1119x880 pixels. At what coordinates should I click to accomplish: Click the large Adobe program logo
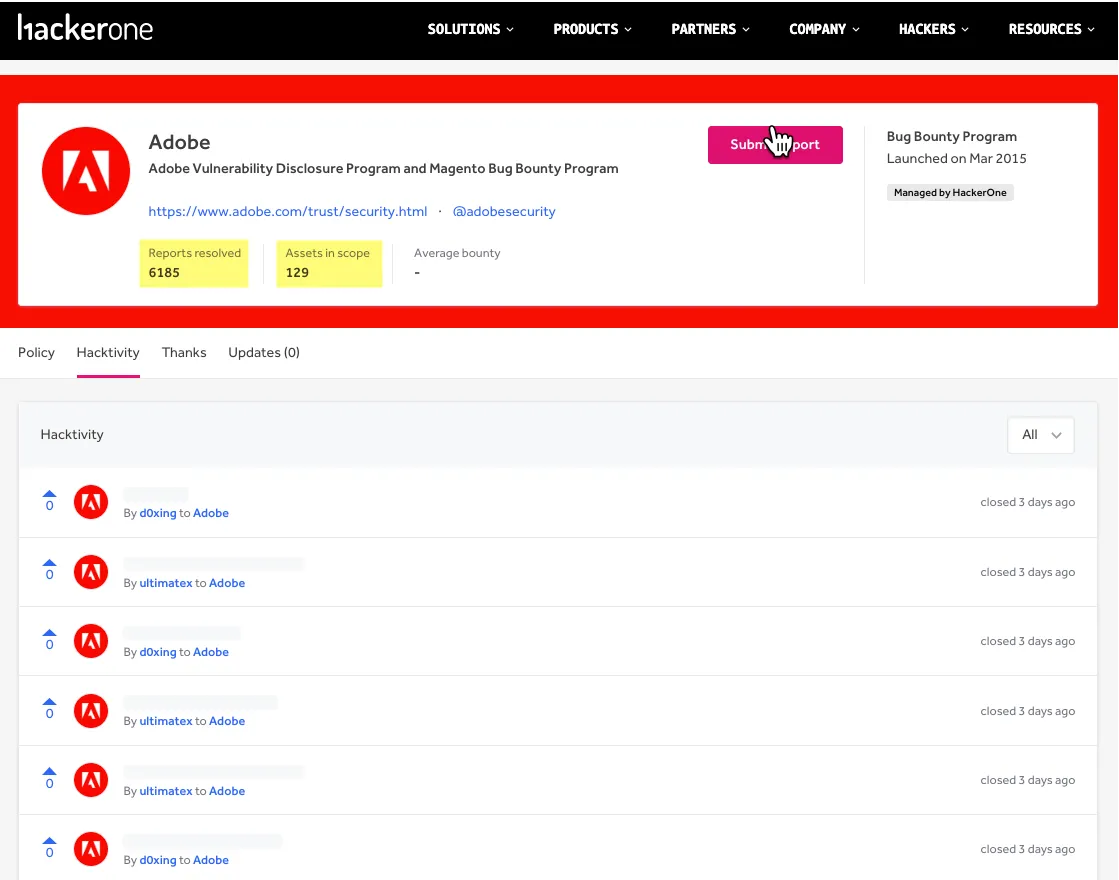(86, 171)
